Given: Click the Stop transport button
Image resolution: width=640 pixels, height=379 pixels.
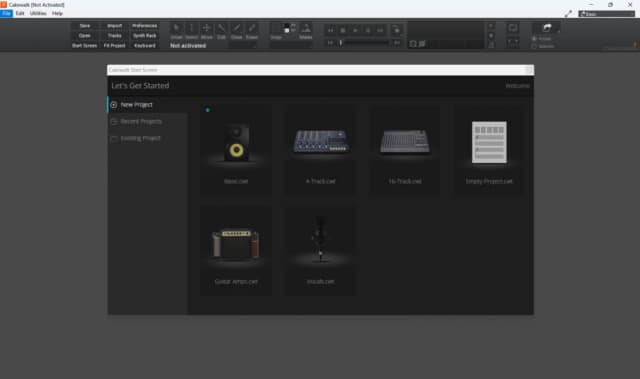Looking at the screenshot, I should tap(343, 30).
